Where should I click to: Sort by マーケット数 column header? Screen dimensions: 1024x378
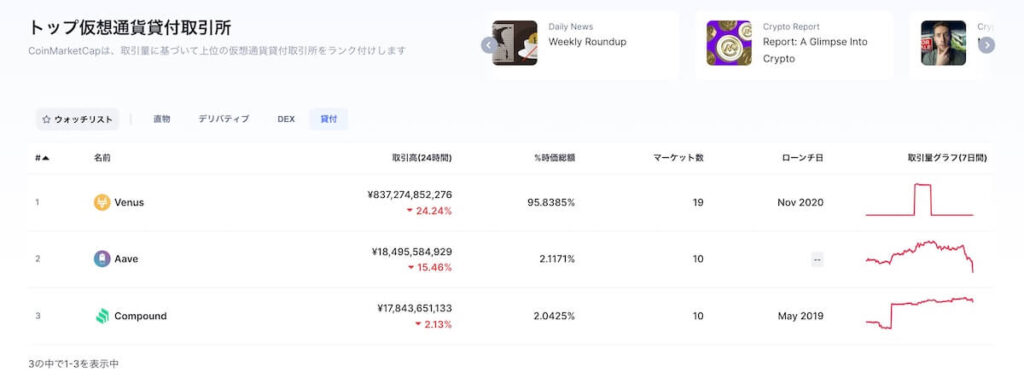pos(679,158)
